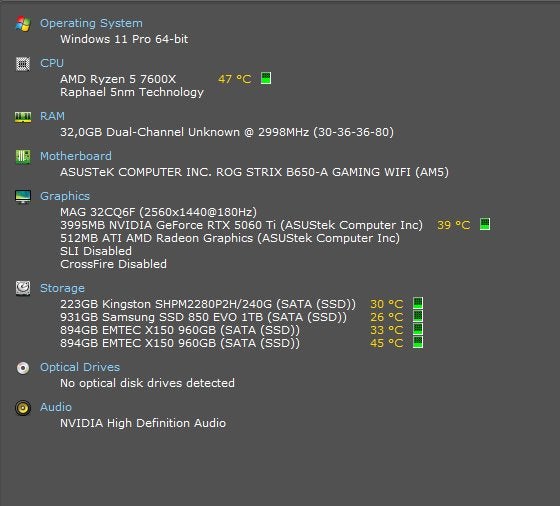Open the Storage section link
This screenshot has width=560, height=506.
(x=62, y=288)
